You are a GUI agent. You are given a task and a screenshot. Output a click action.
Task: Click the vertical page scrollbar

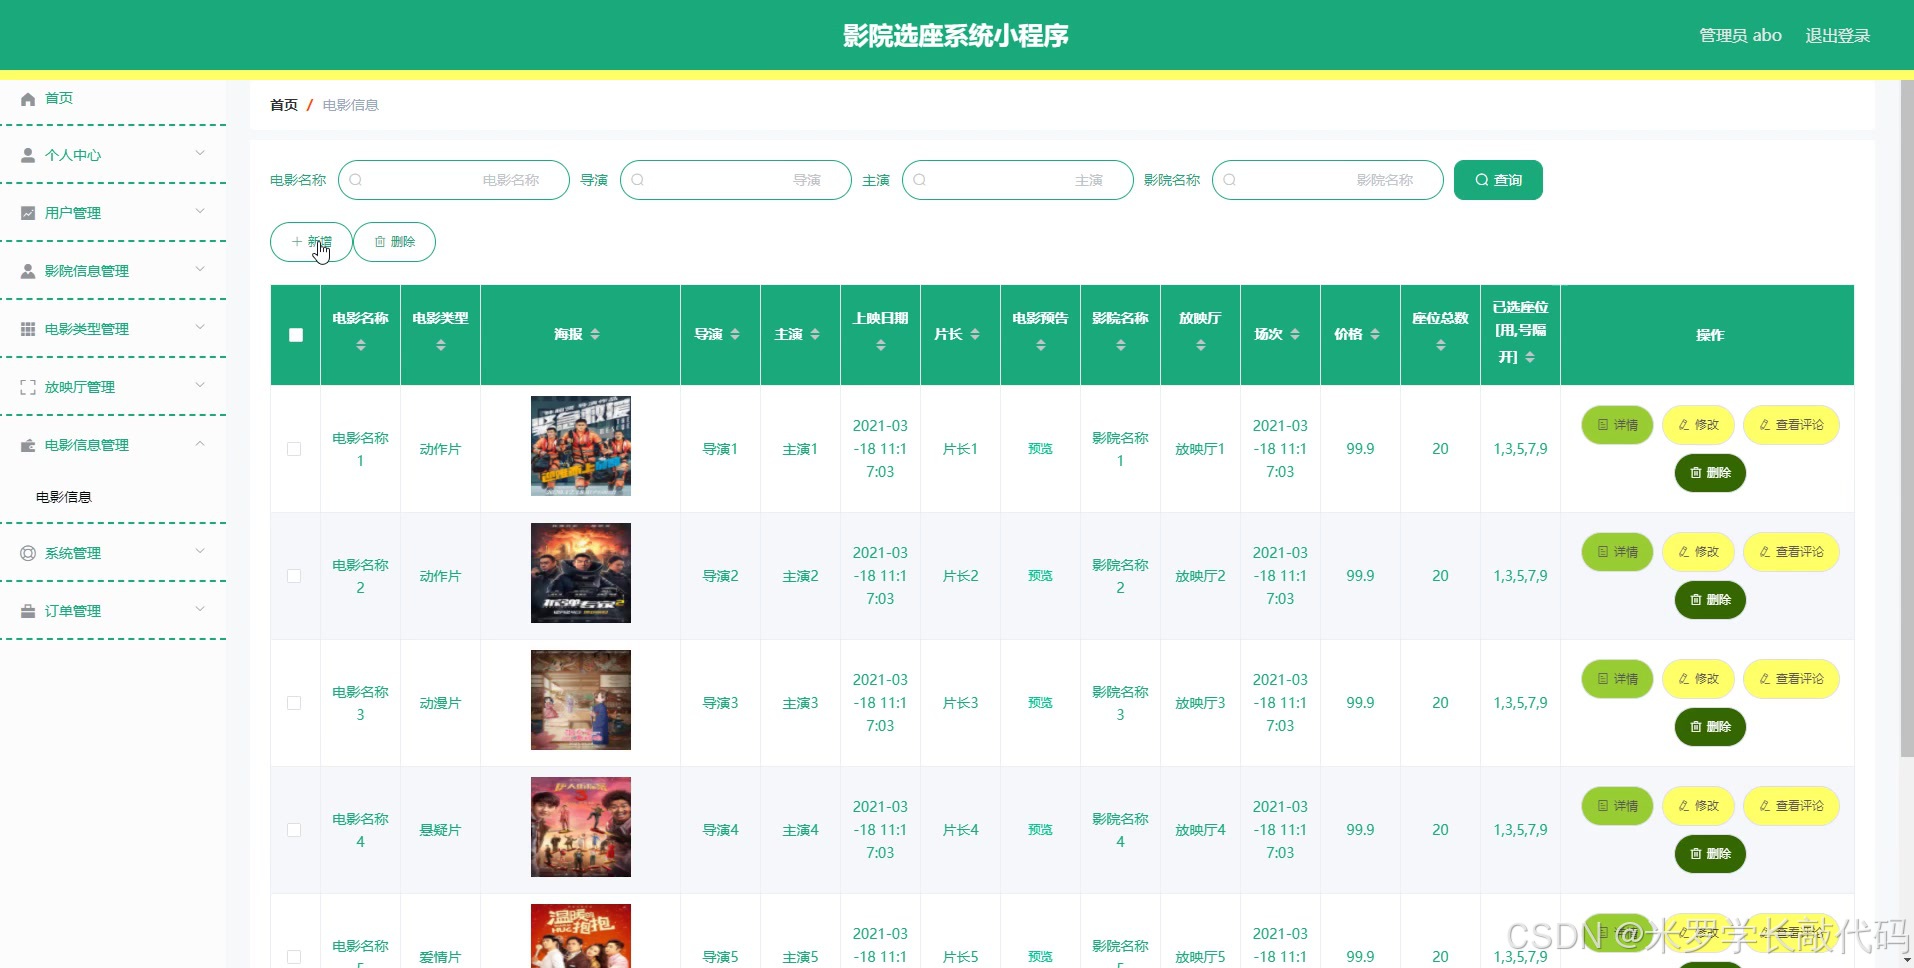[x=1907, y=418]
